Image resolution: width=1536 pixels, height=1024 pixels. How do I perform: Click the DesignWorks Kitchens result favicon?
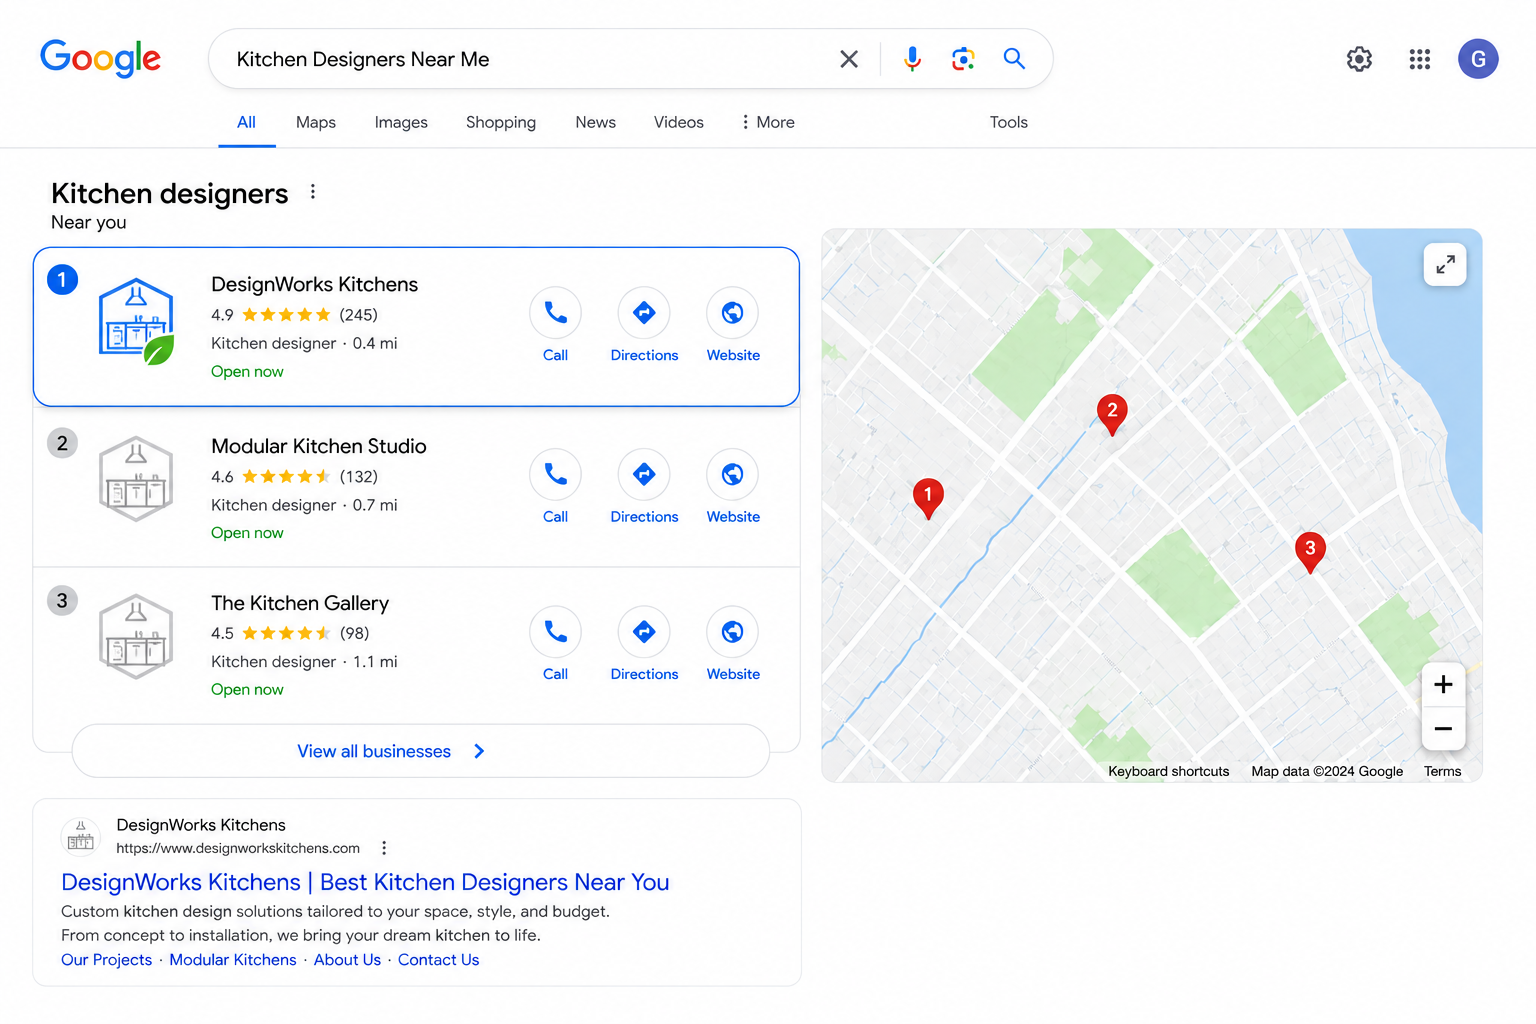pos(80,837)
